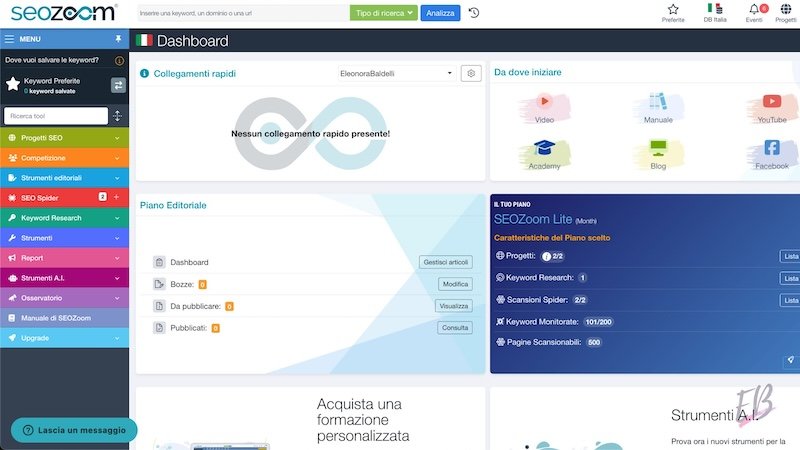Click the keyword save info icon

coord(119,60)
